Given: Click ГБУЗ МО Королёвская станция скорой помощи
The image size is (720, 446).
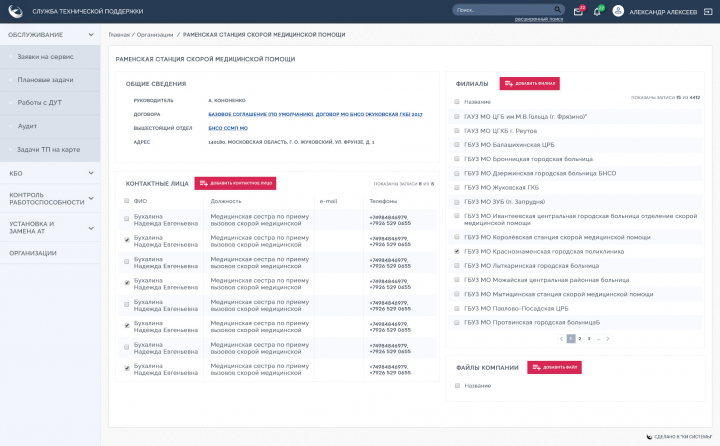Looking at the screenshot, I should (576, 237).
